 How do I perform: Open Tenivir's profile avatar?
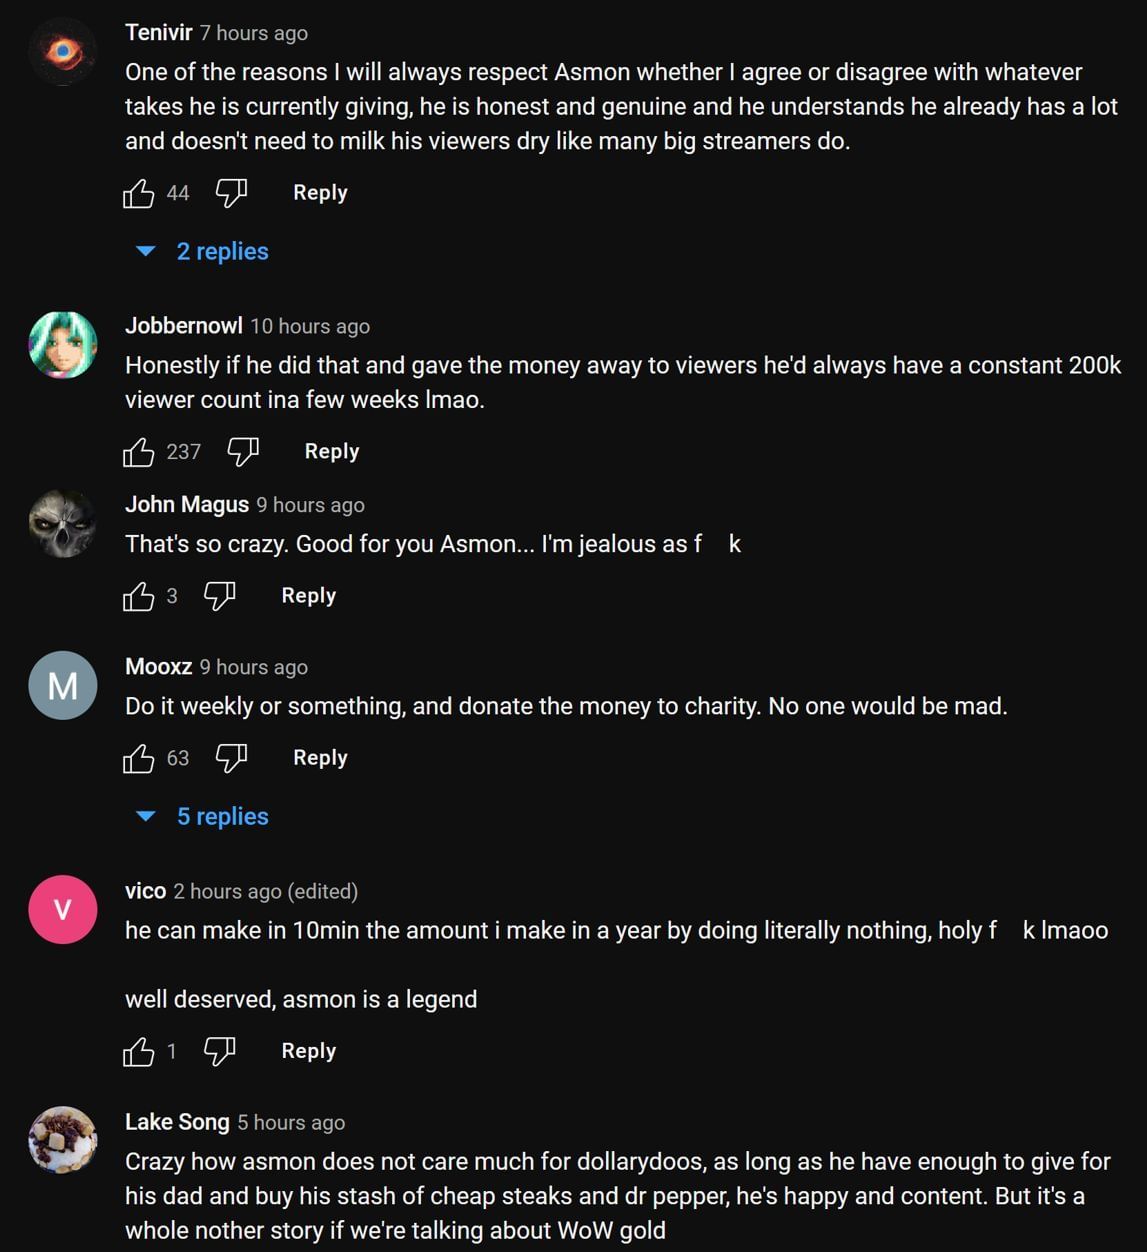(63, 51)
